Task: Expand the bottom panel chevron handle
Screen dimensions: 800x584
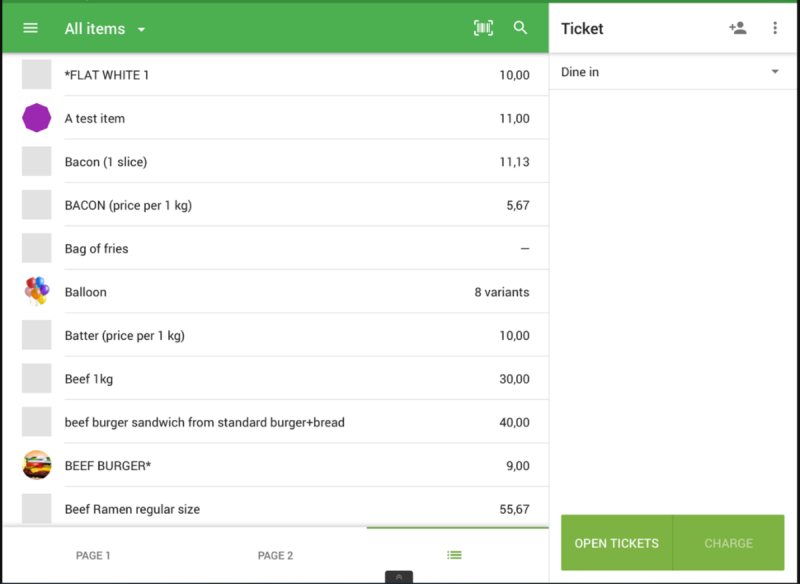Action: coord(398,577)
